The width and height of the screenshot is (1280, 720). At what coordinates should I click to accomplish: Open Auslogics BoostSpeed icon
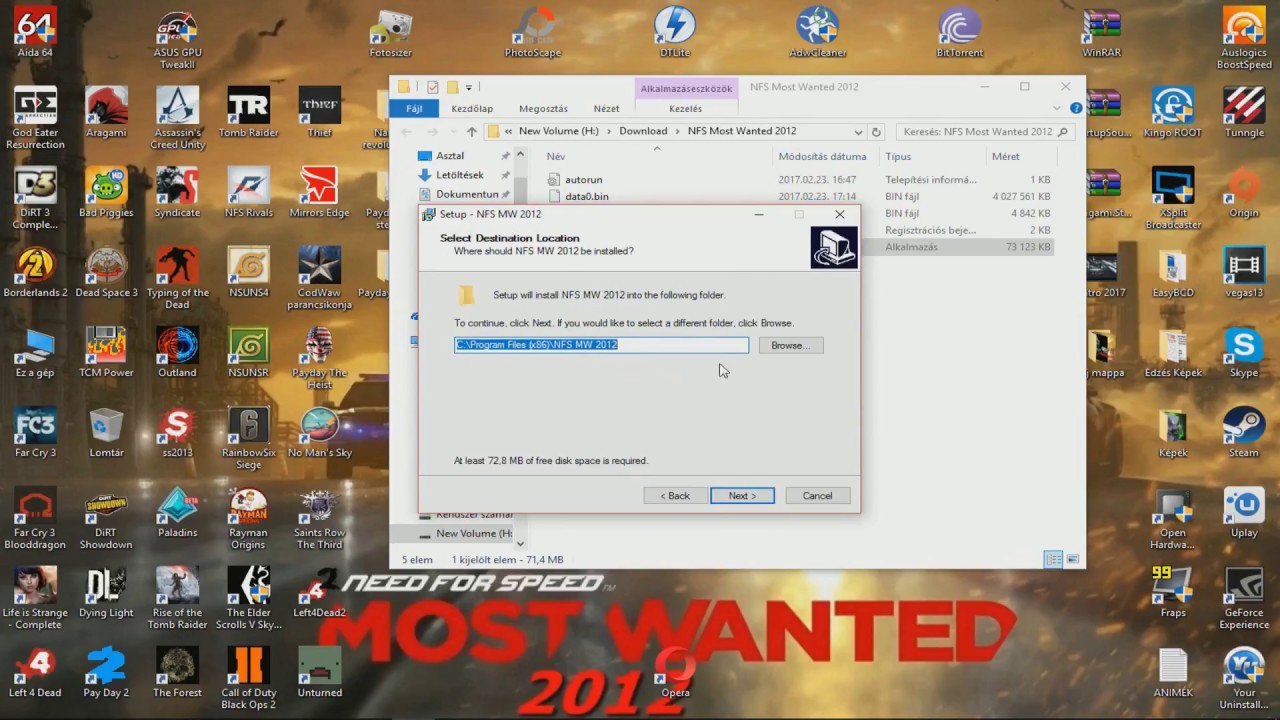1244,40
